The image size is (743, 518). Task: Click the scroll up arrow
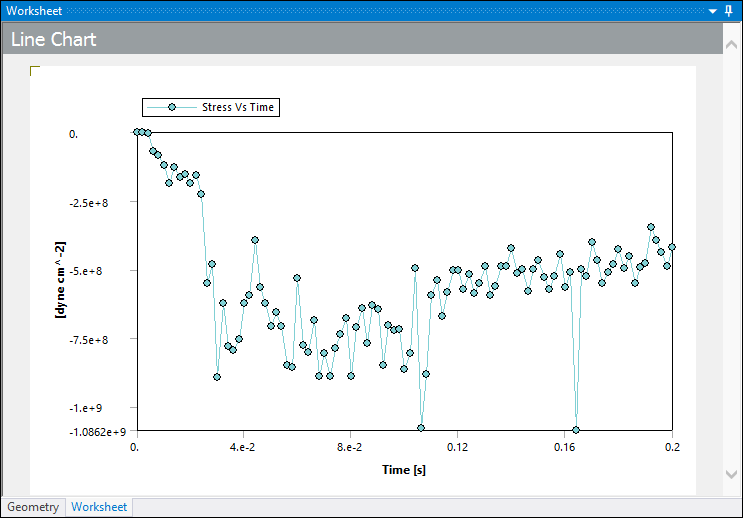tap(731, 45)
